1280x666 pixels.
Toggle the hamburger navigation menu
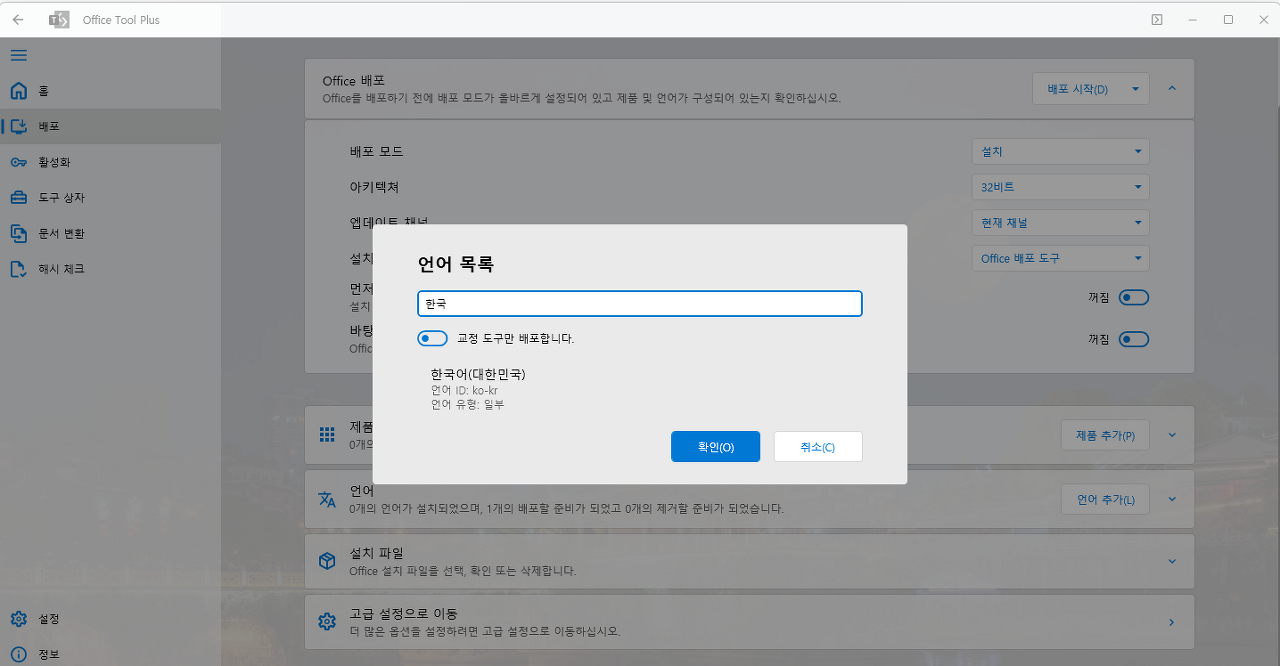(19, 55)
